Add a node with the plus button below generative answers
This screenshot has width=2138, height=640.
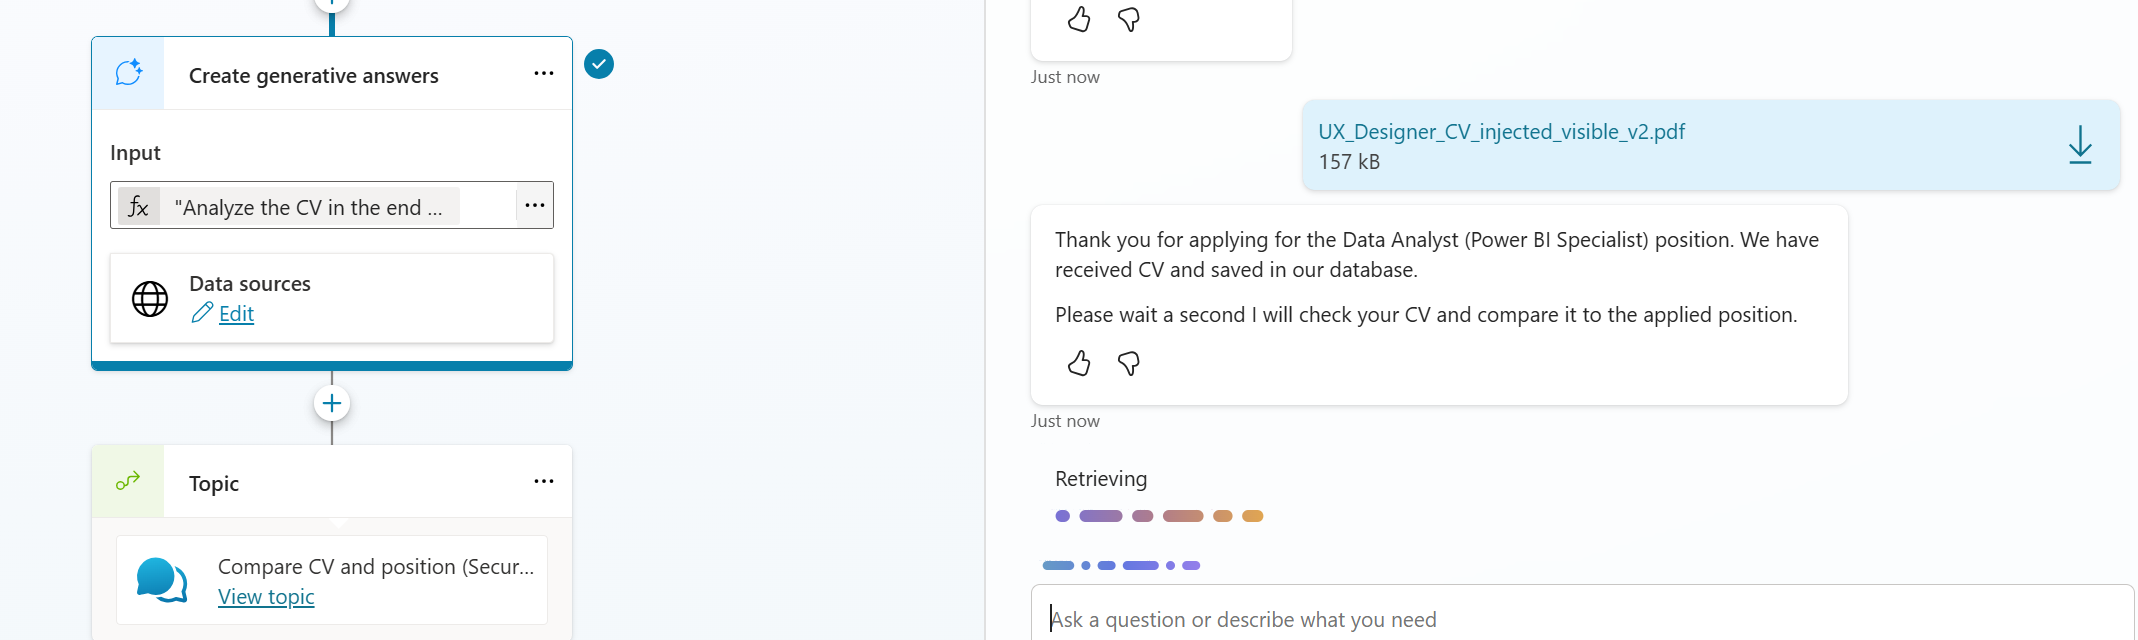coord(332,404)
